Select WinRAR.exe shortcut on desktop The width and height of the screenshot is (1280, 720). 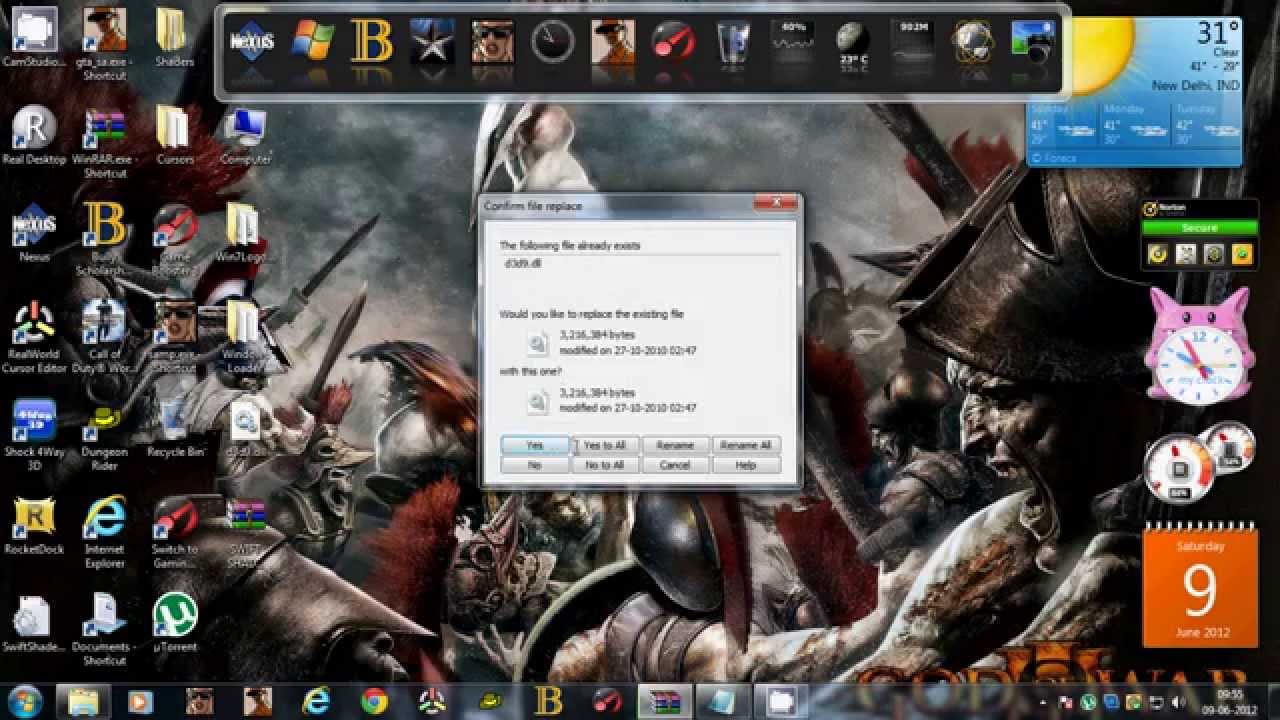(105, 143)
